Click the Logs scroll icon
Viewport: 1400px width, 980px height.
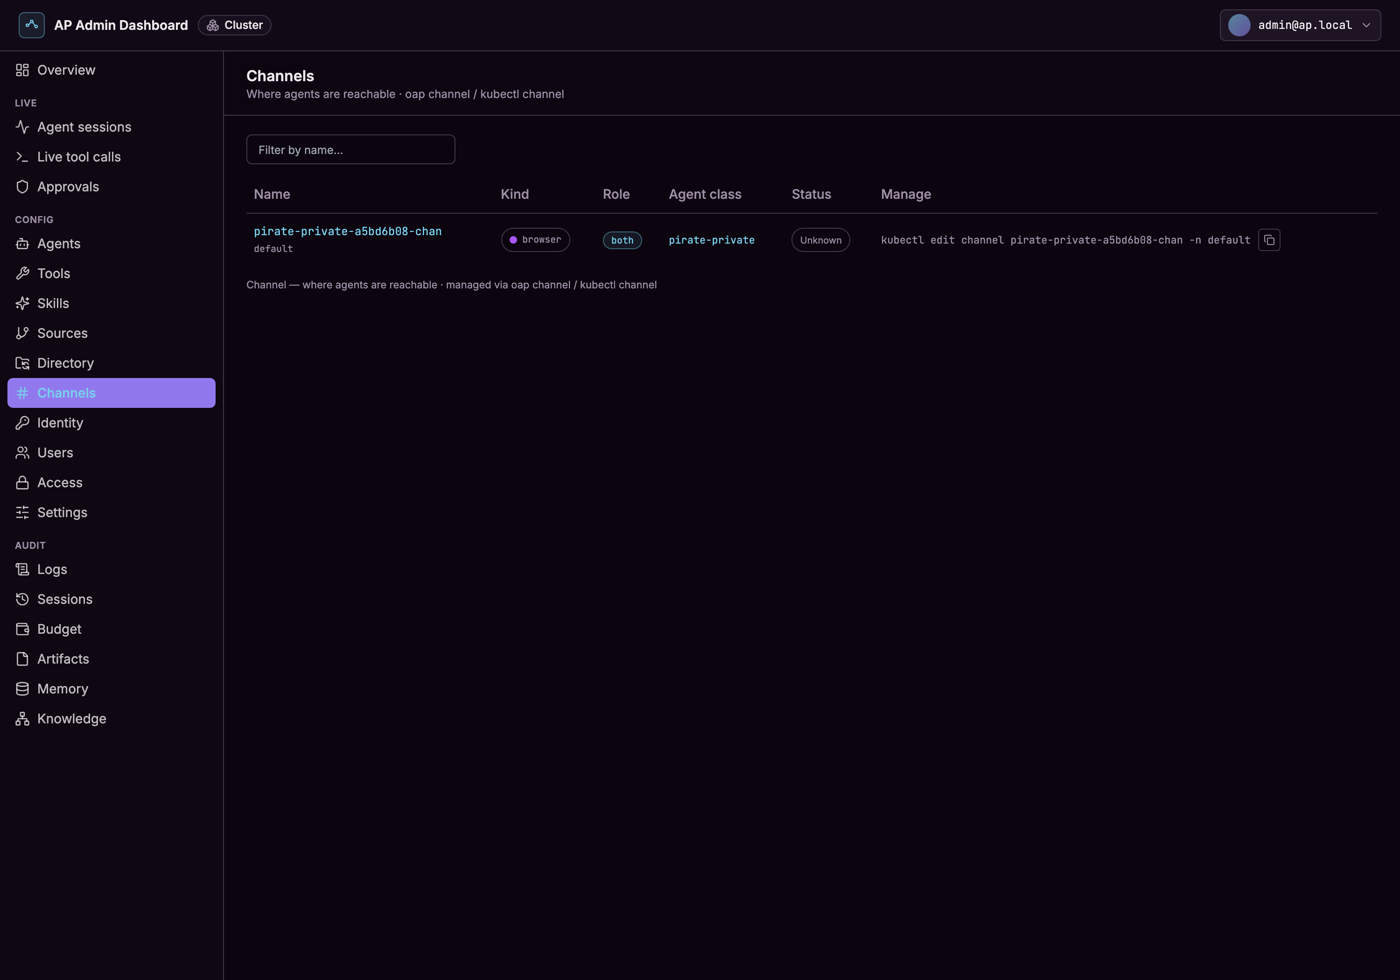22,570
